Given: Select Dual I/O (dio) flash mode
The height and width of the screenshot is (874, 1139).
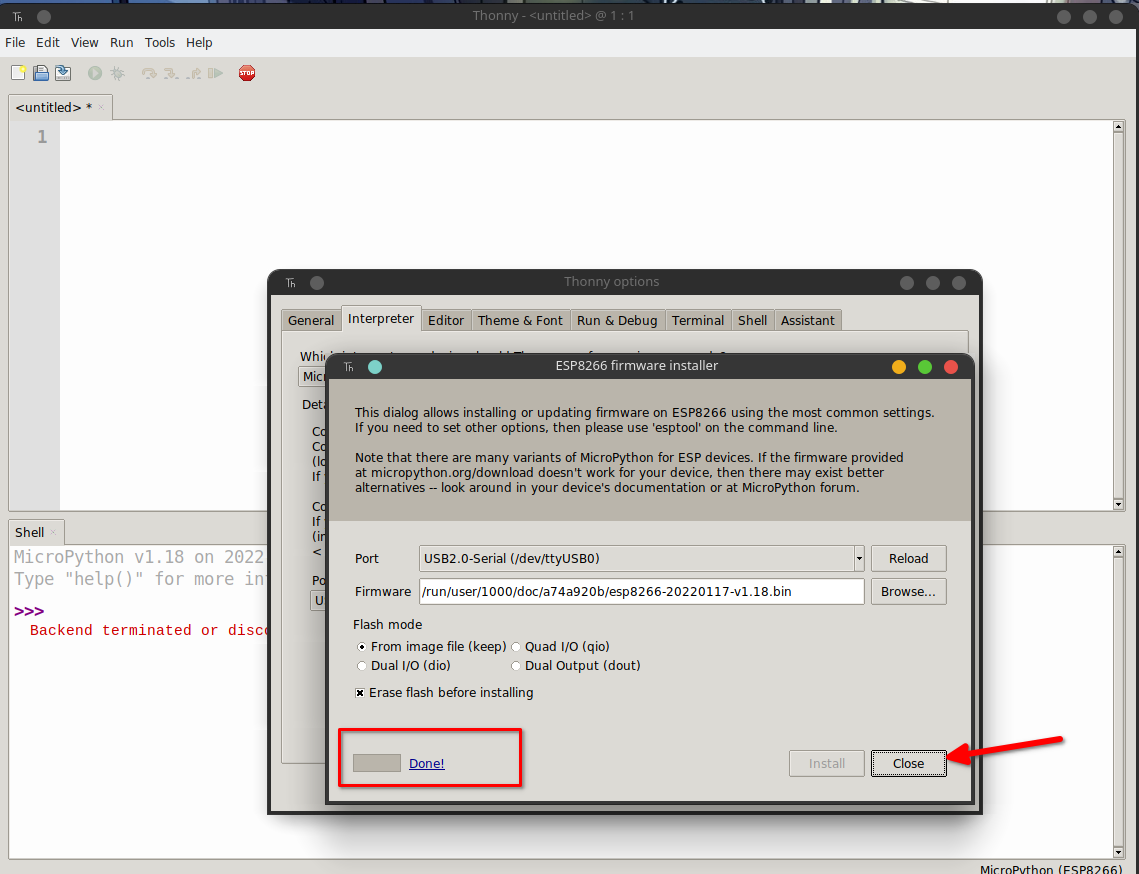Looking at the screenshot, I should (361, 665).
